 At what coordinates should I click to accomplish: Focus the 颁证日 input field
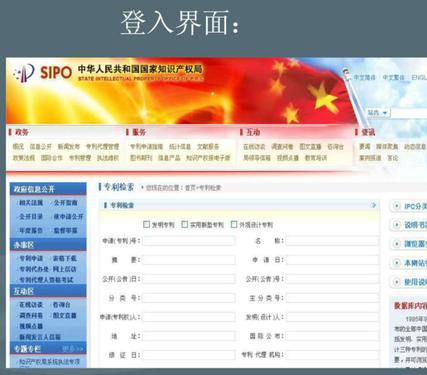(189, 355)
